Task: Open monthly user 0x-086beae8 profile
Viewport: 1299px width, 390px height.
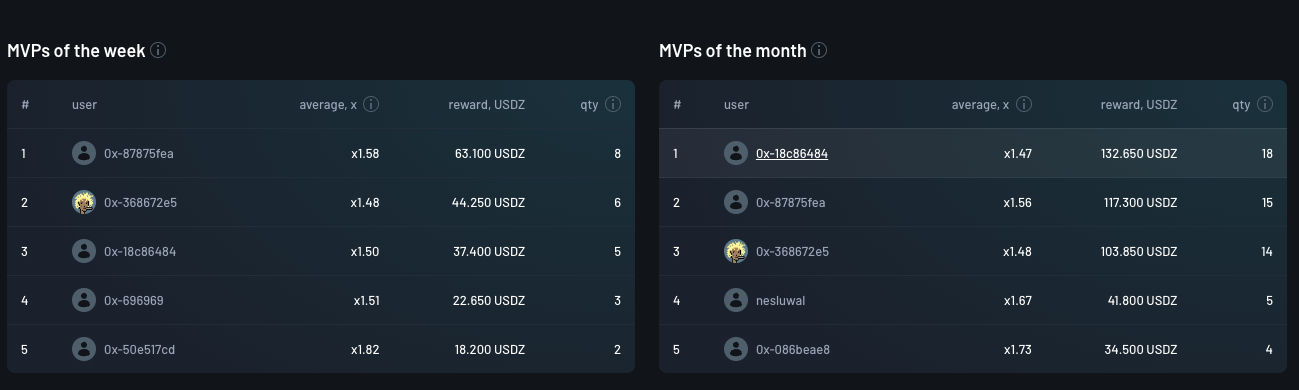Action: [793, 349]
